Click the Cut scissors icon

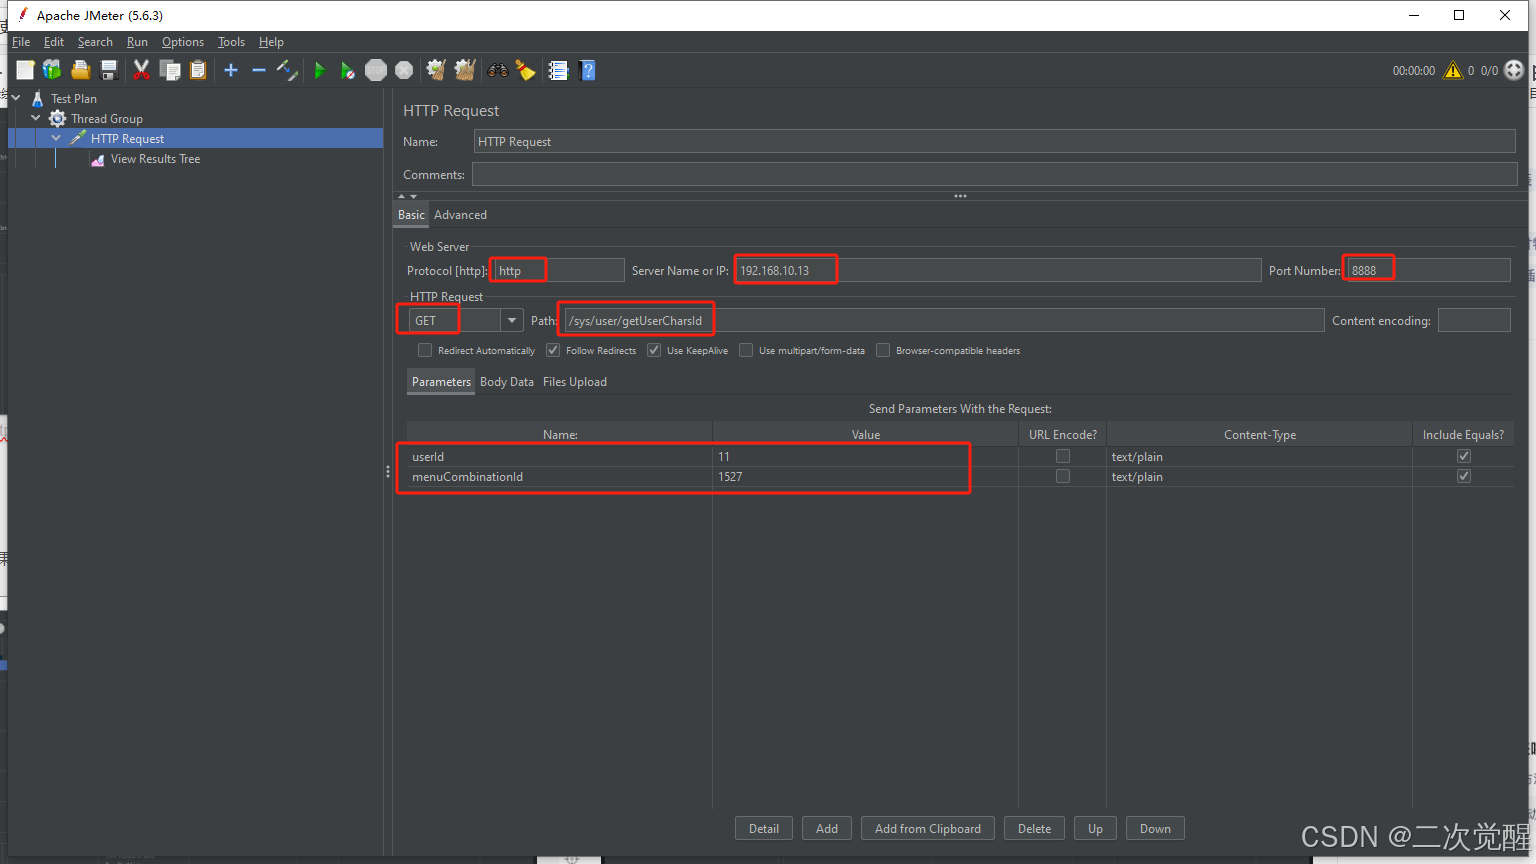tap(141, 70)
